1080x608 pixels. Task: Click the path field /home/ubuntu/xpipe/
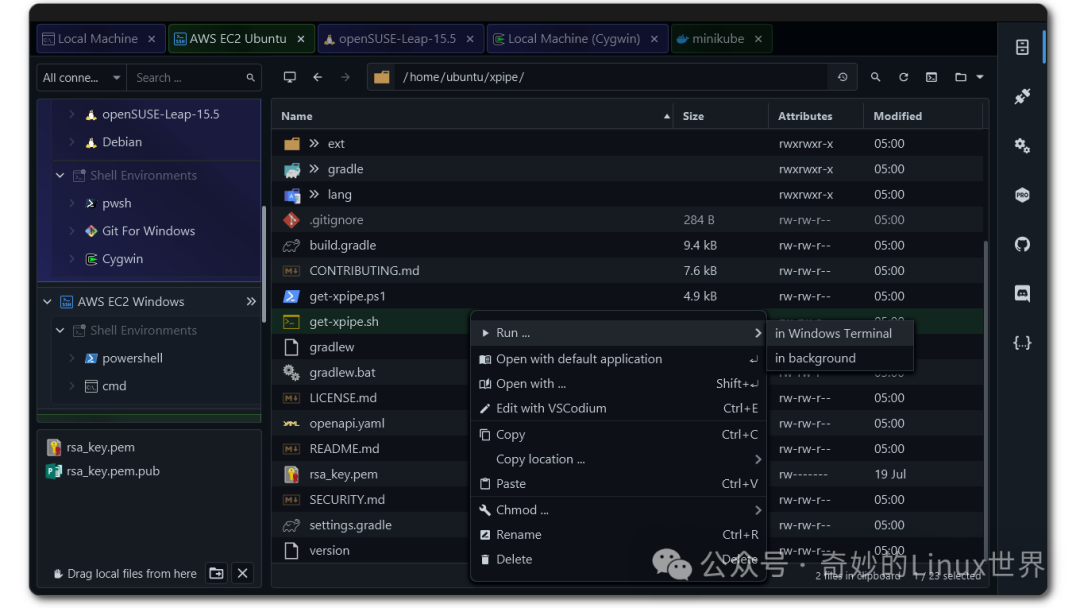[x=613, y=77]
